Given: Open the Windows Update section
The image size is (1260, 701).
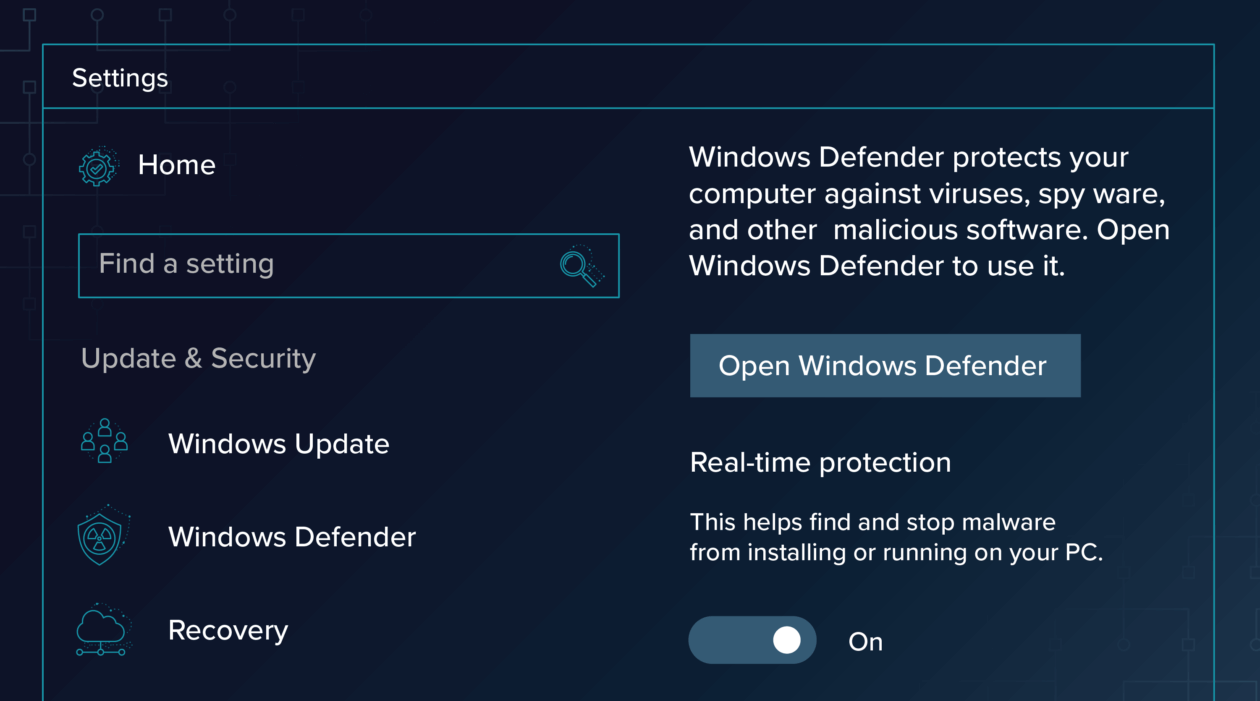Looking at the screenshot, I should click(278, 444).
